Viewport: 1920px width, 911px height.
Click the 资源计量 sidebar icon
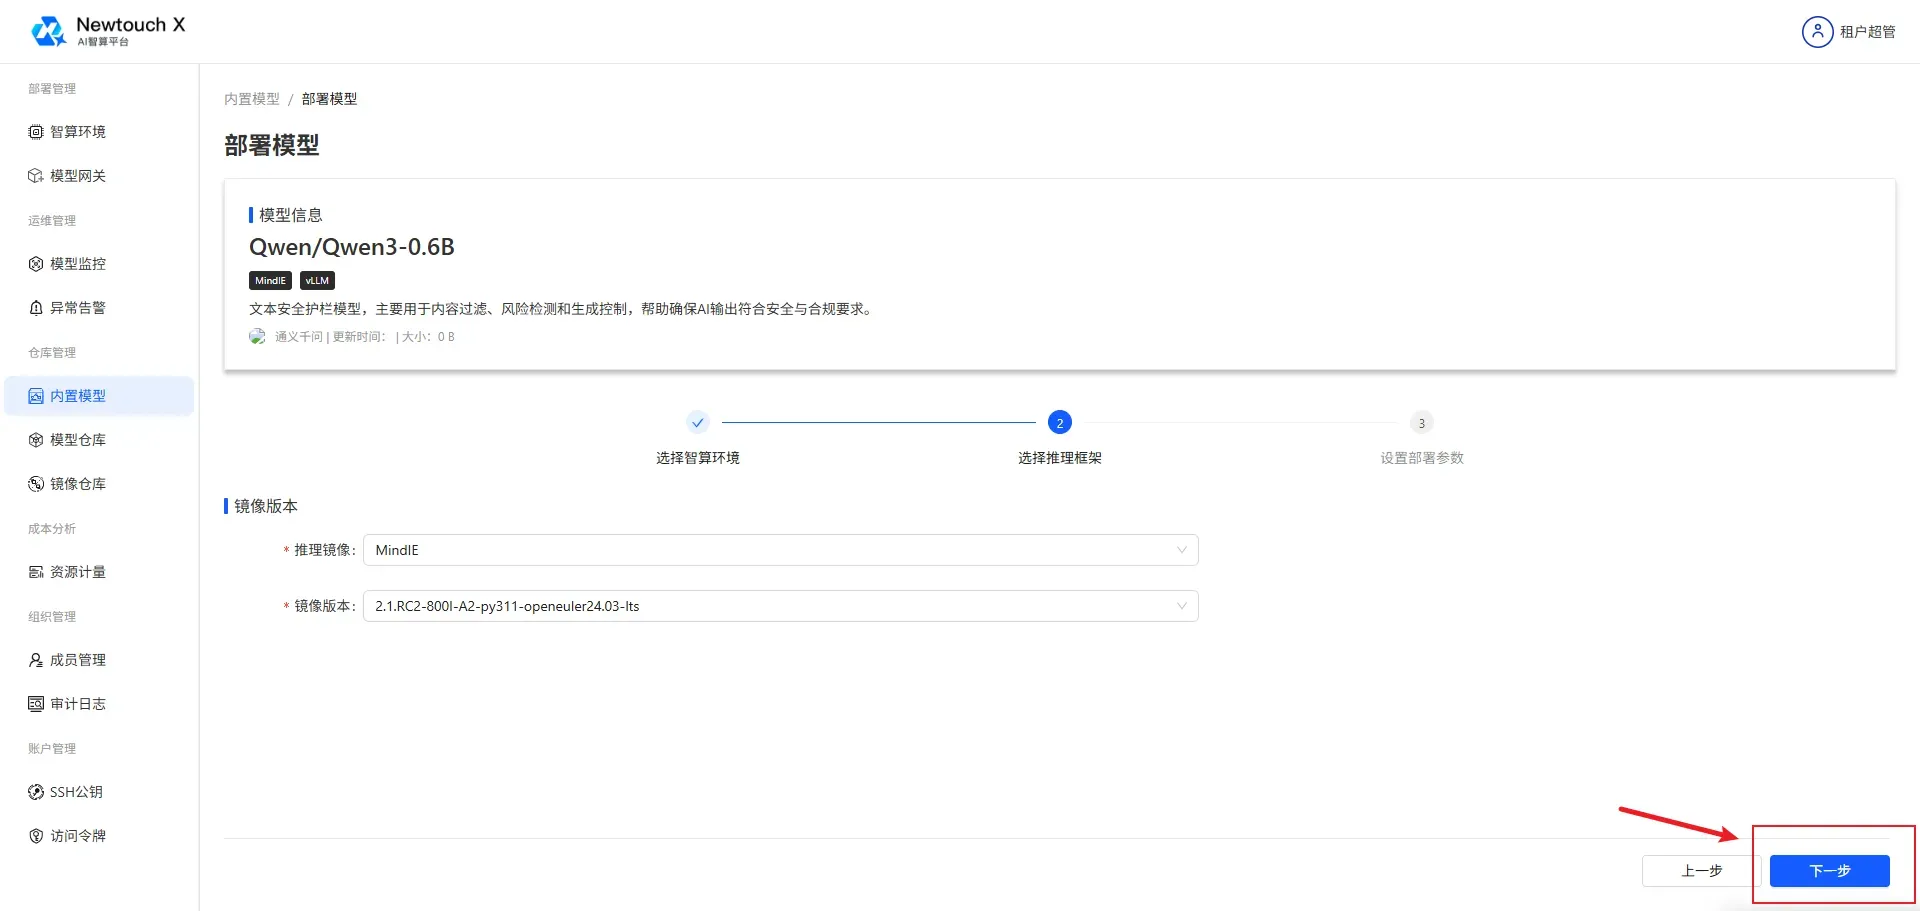(36, 572)
